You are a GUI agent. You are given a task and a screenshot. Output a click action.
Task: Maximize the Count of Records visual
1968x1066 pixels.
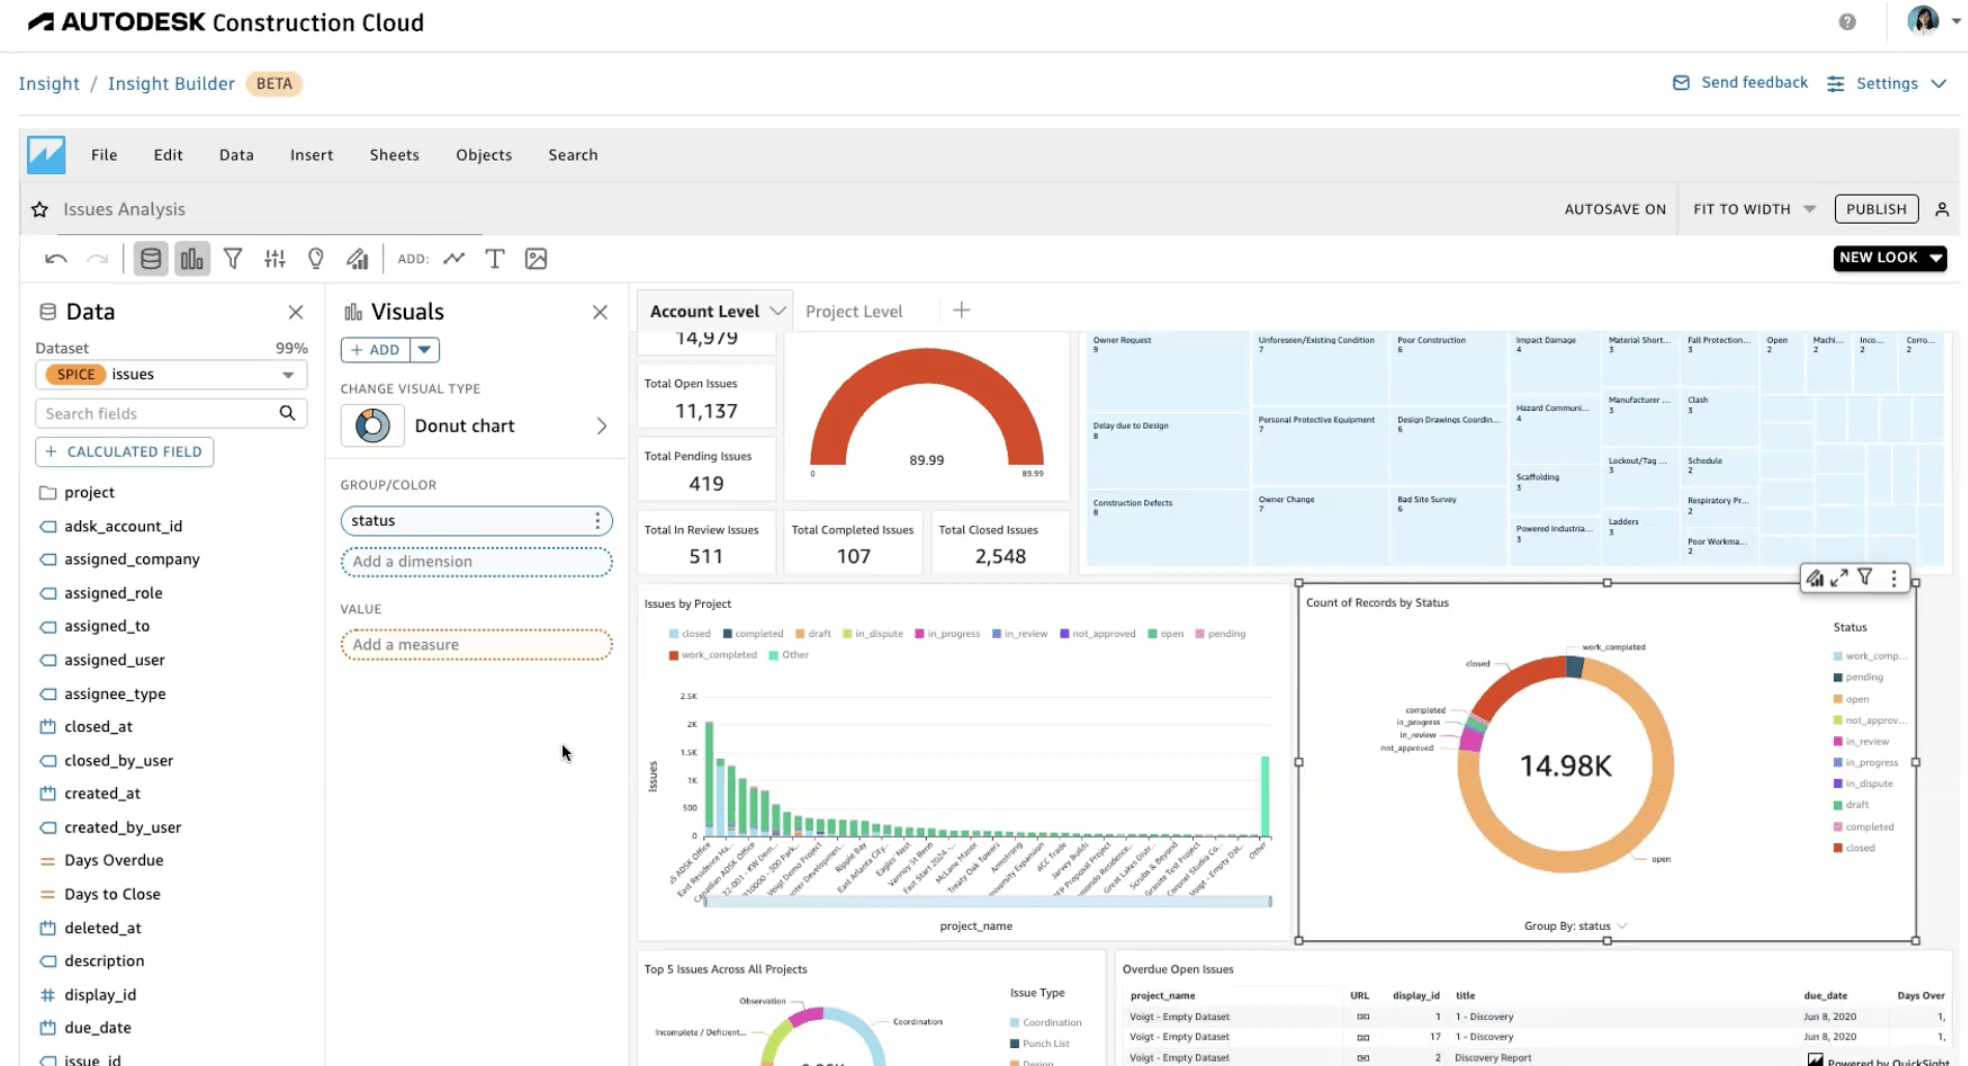pos(1839,578)
